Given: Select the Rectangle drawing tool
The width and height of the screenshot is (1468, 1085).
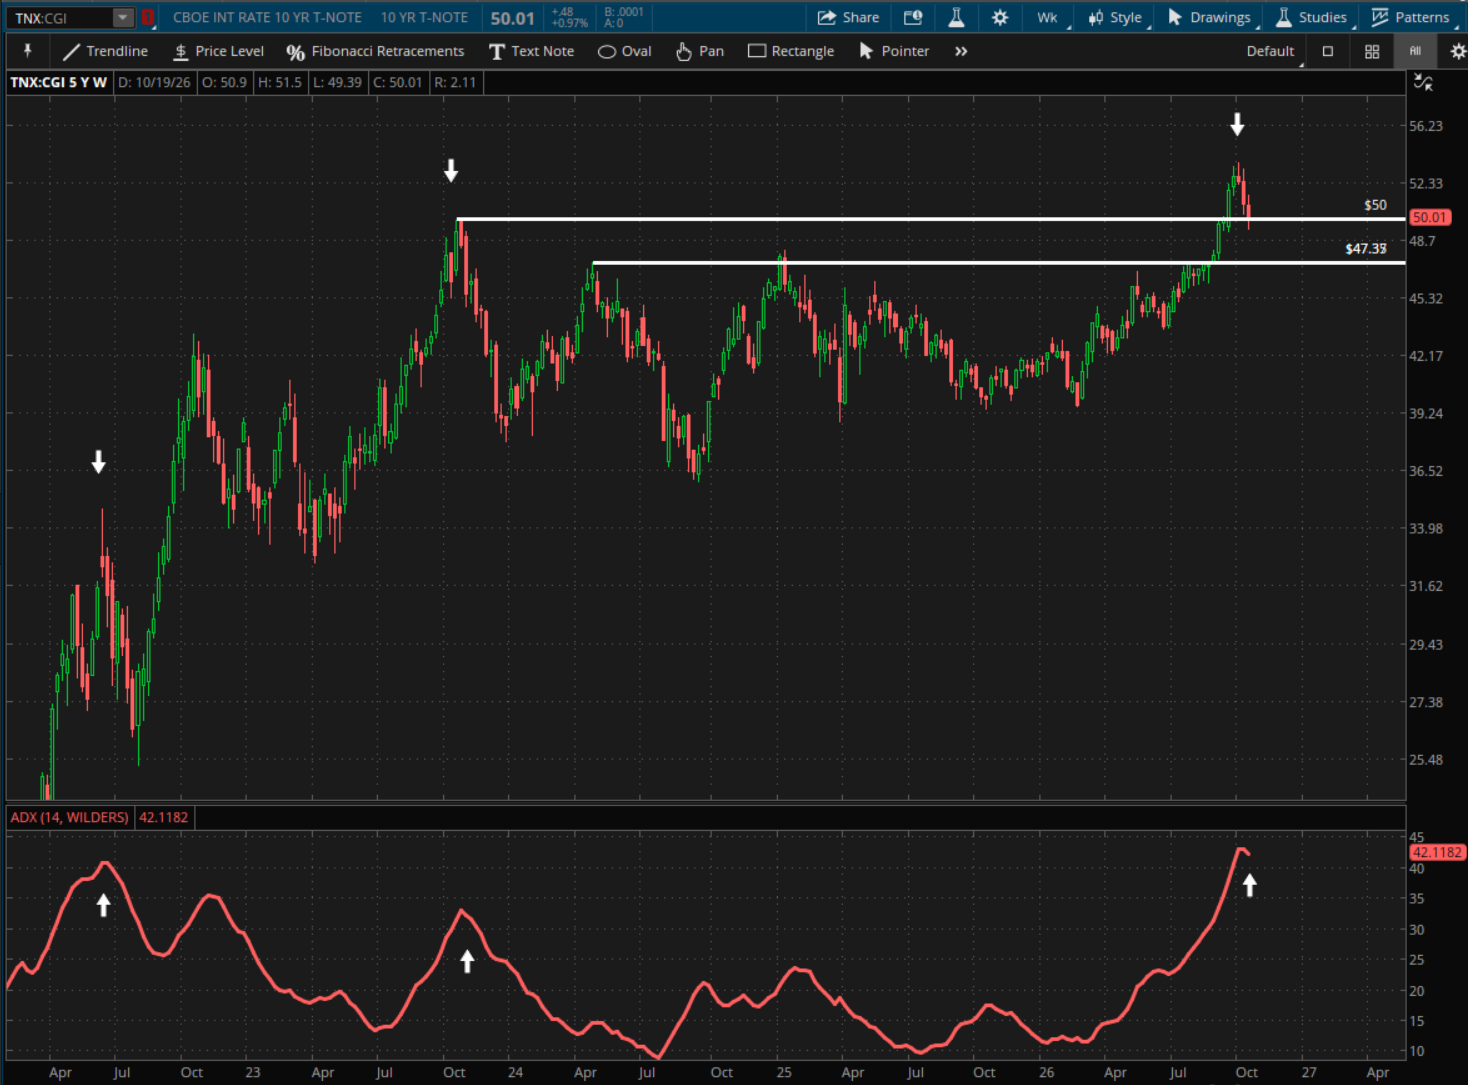Looking at the screenshot, I should (790, 51).
